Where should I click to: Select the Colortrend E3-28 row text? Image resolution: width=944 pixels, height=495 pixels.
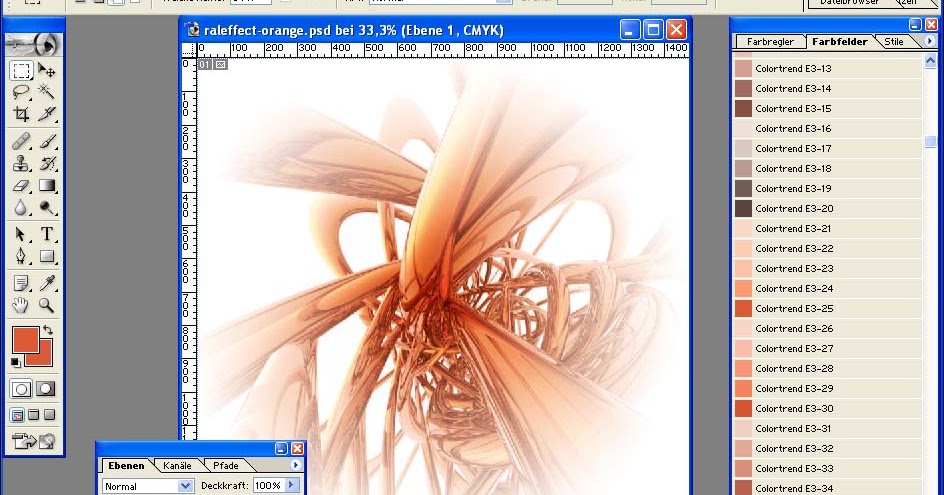pyautogui.click(x=794, y=369)
